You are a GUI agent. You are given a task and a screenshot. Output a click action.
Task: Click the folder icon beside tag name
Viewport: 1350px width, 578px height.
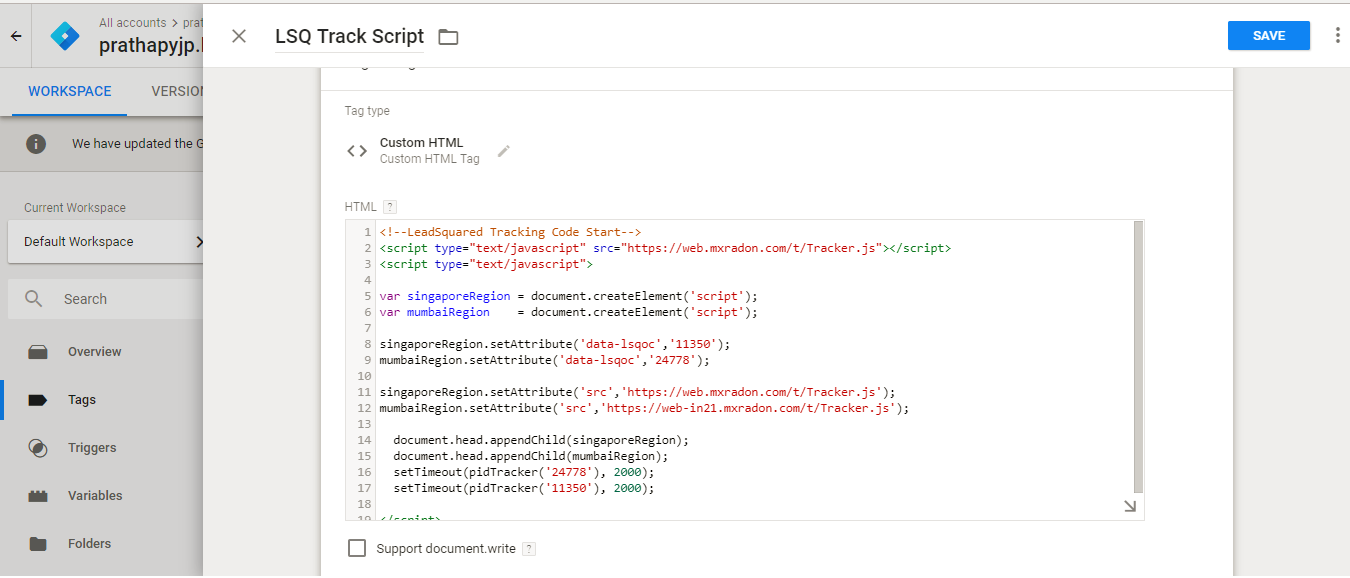point(448,37)
